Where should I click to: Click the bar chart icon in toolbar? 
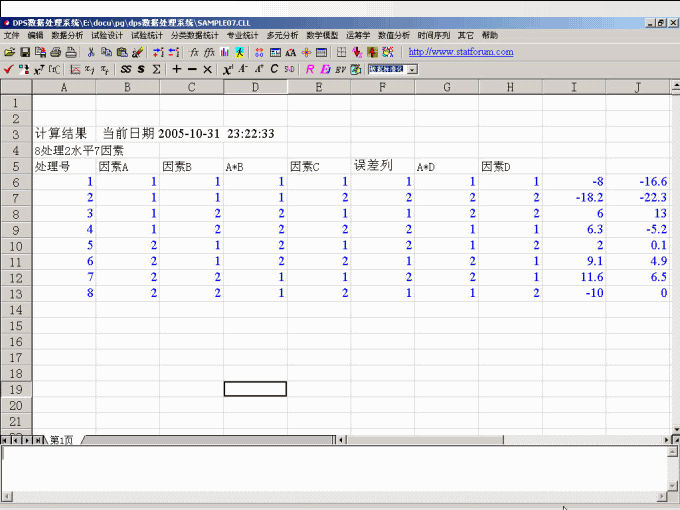(225, 52)
